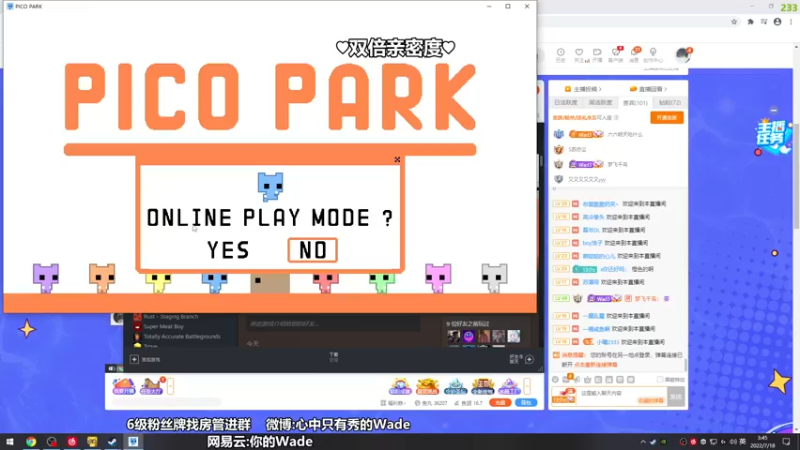
Task: Click first friend avatar in Steam panel
Action: pyautogui.click(x=453, y=336)
